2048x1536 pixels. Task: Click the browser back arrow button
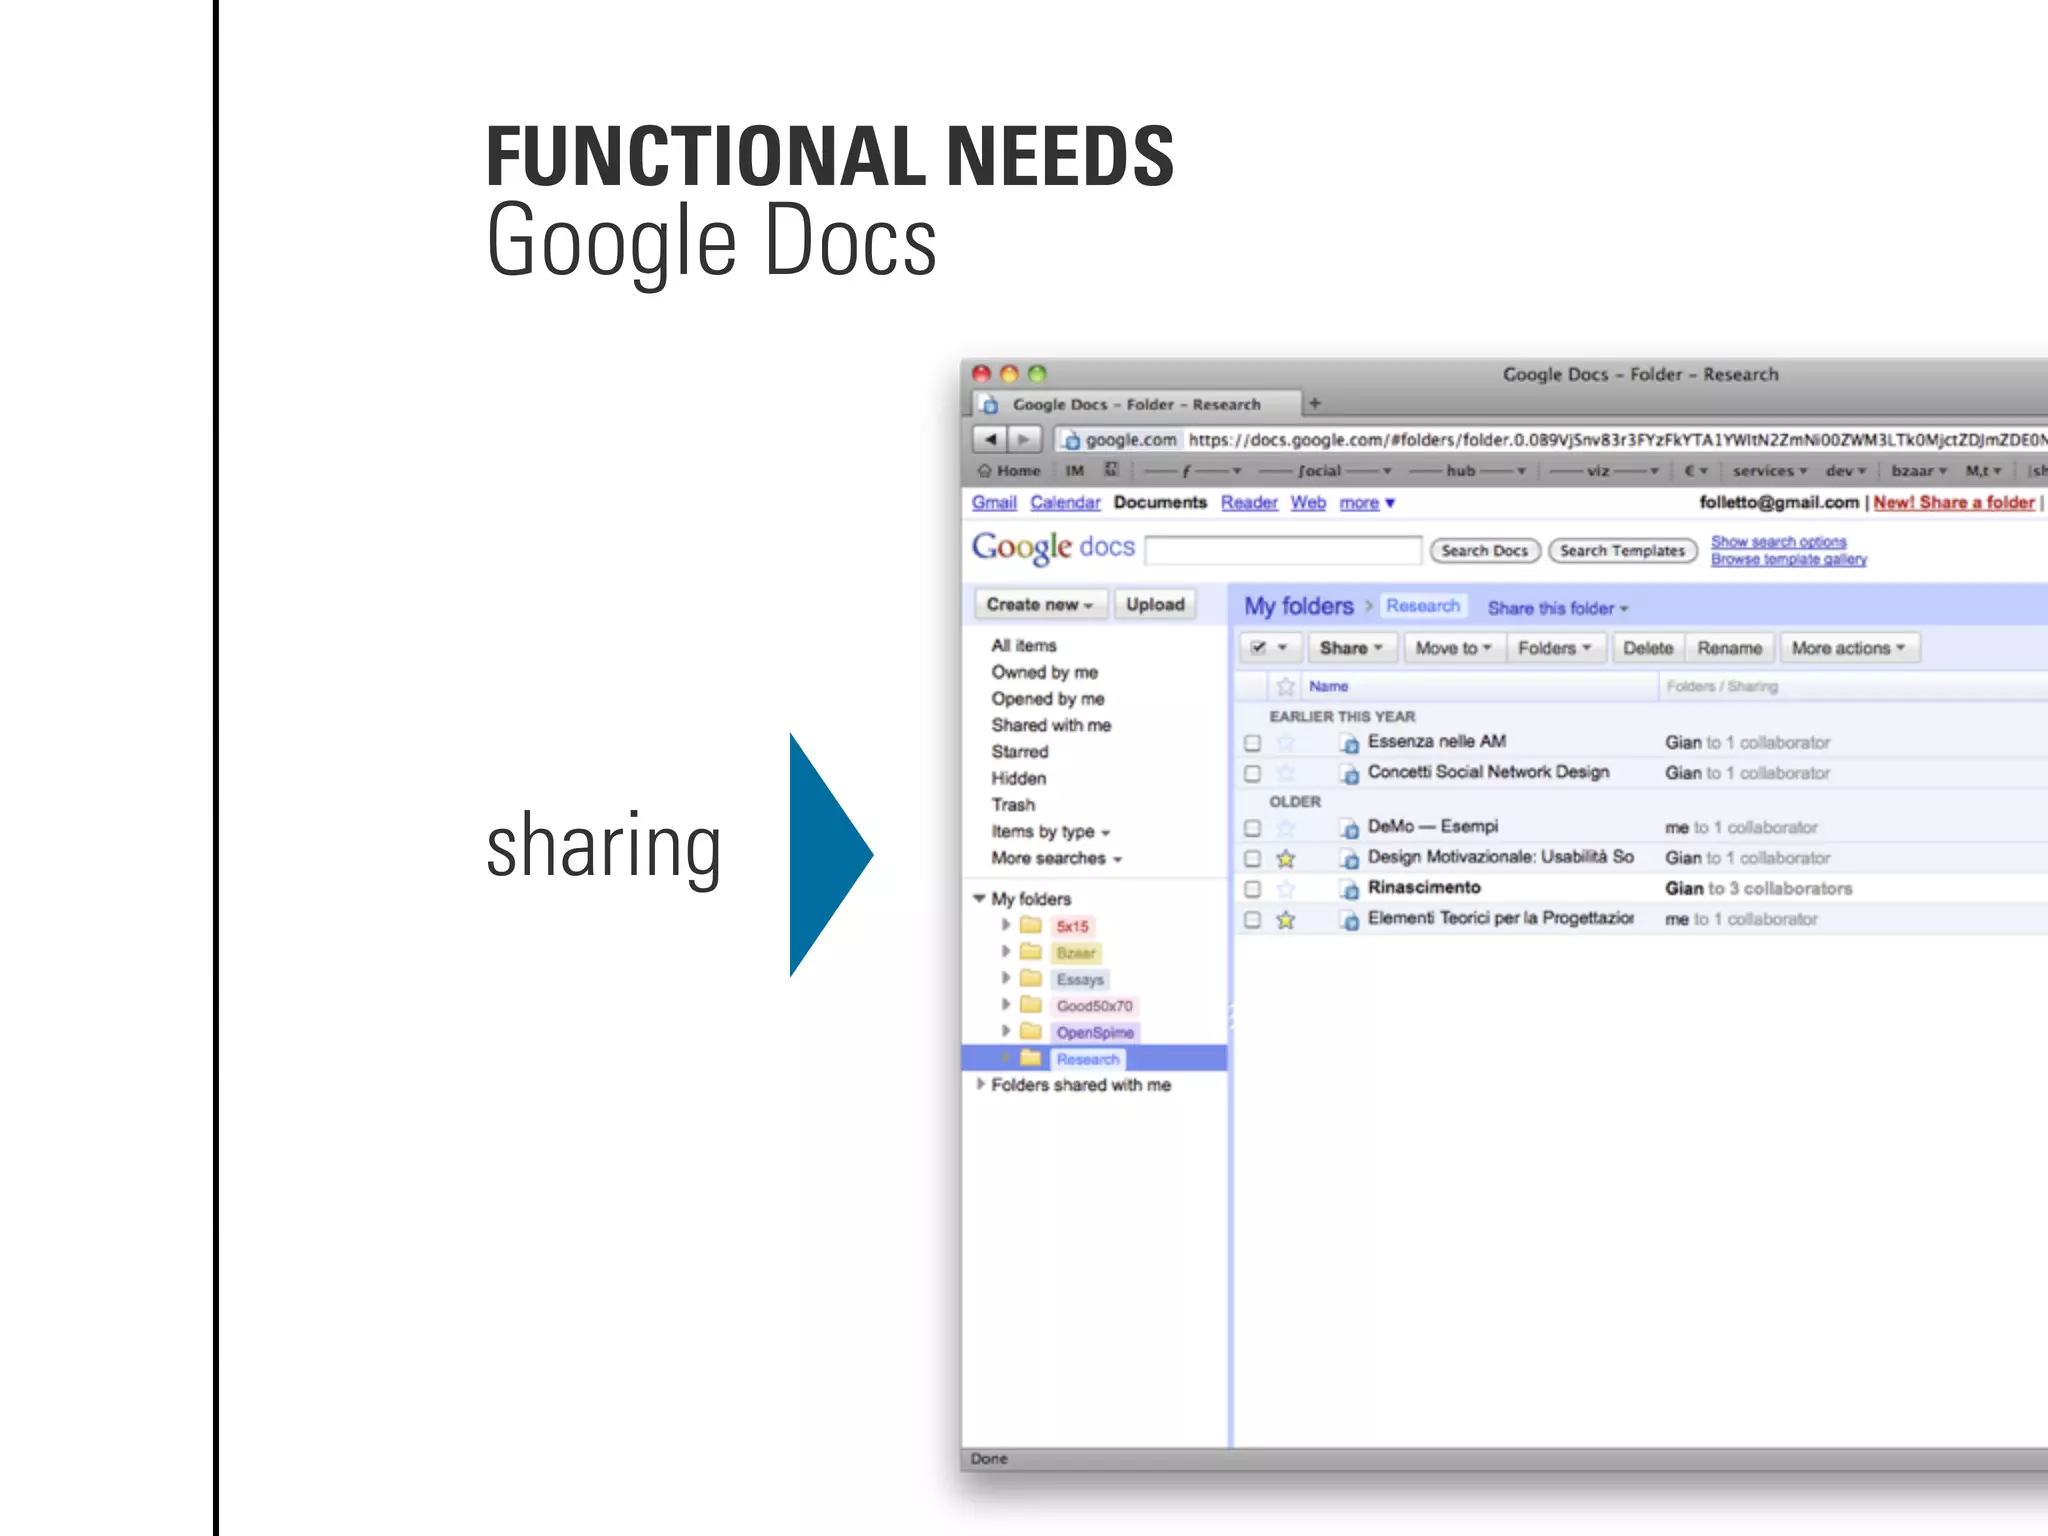[990, 439]
